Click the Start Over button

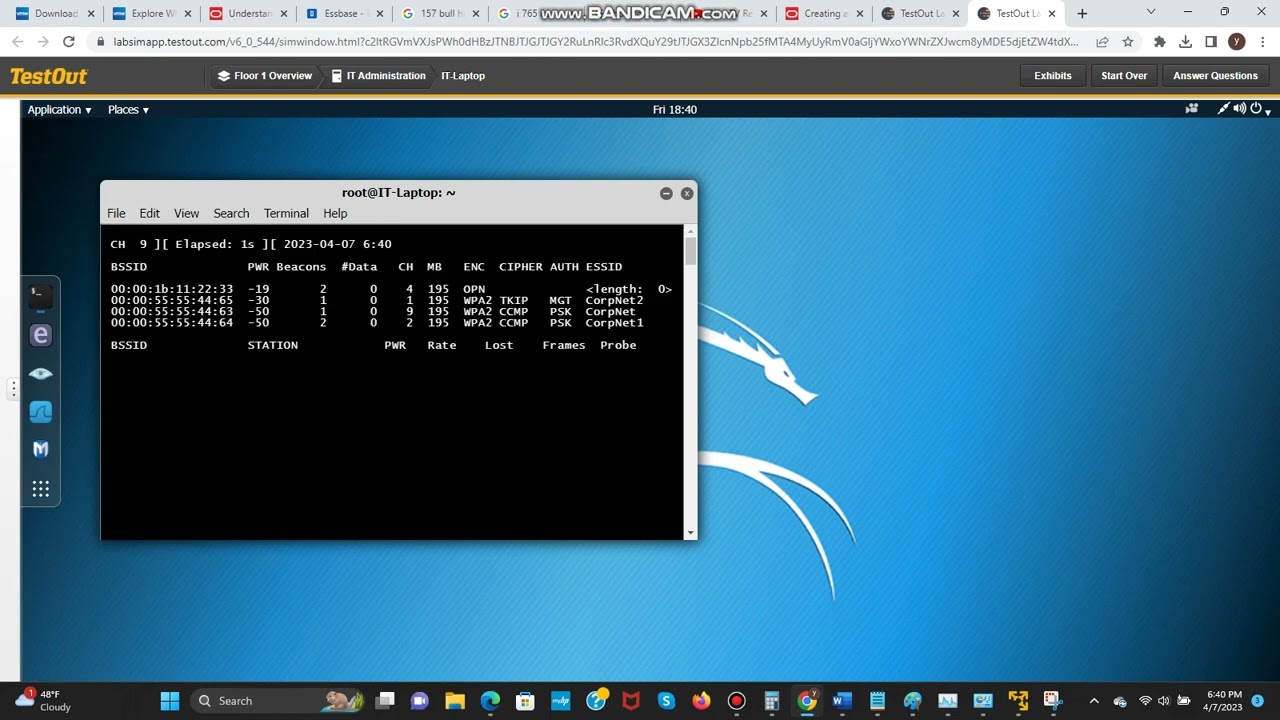(x=1124, y=76)
